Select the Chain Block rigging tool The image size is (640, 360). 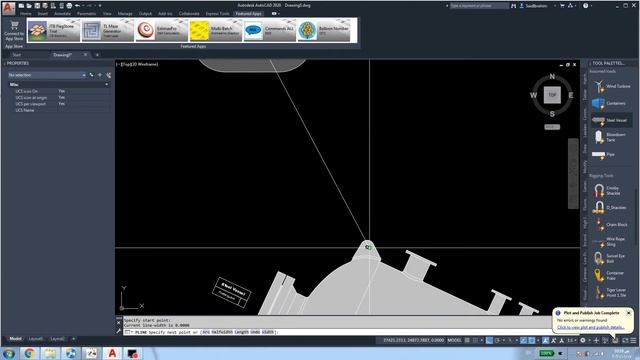[x=611, y=224]
